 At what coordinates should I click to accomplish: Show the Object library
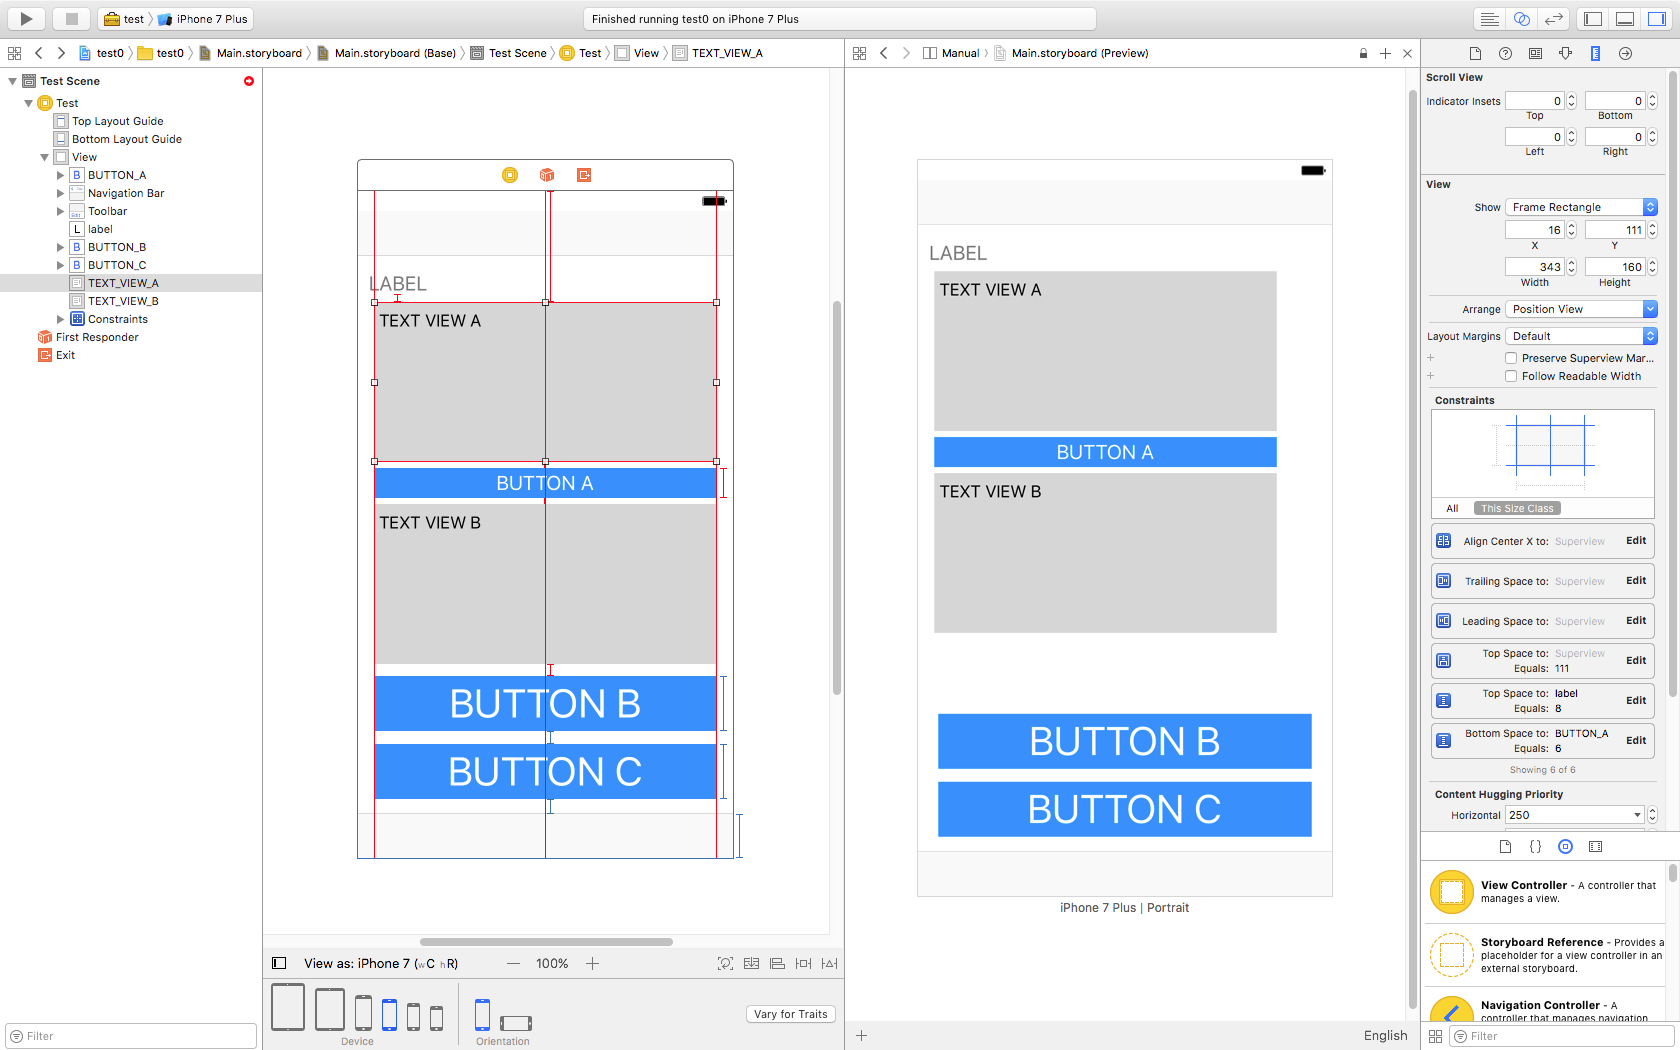[1565, 847]
